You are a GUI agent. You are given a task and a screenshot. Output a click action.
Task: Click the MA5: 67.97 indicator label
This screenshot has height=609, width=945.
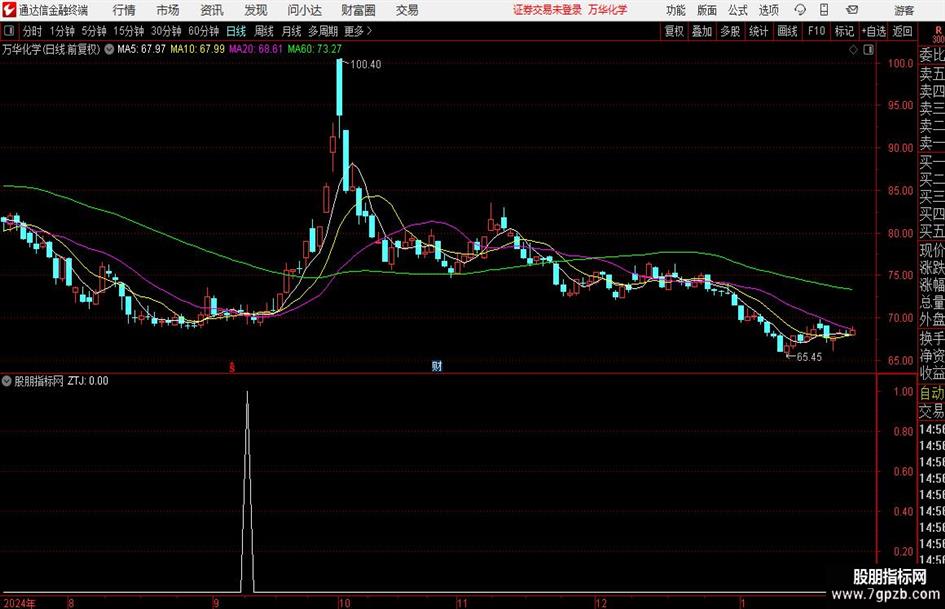pos(141,49)
